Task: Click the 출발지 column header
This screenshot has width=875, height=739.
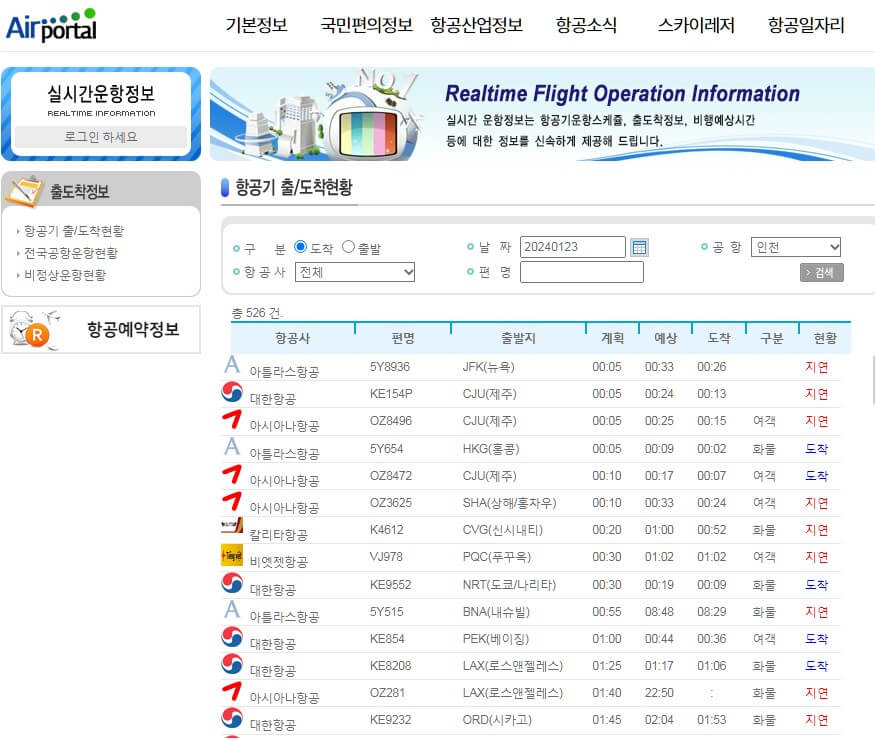Action: [518, 338]
